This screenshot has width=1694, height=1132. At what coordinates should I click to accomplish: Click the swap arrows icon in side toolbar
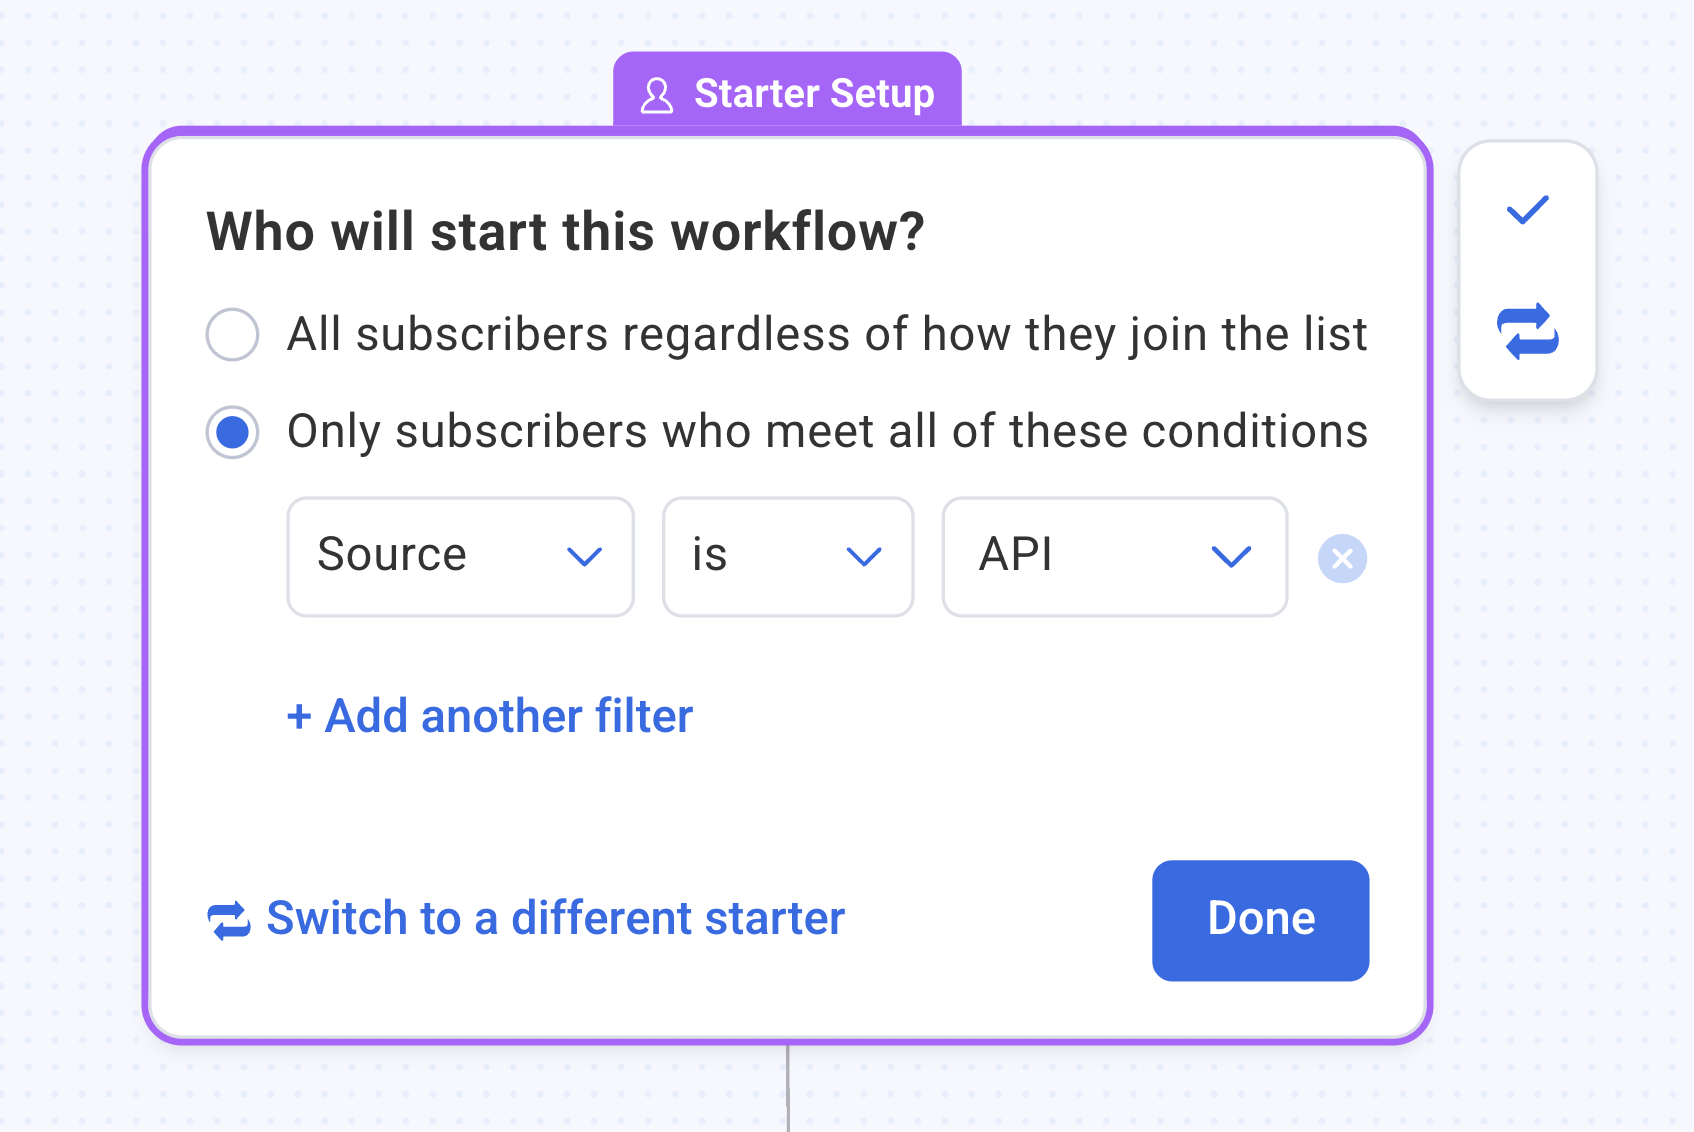click(1527, 332)
